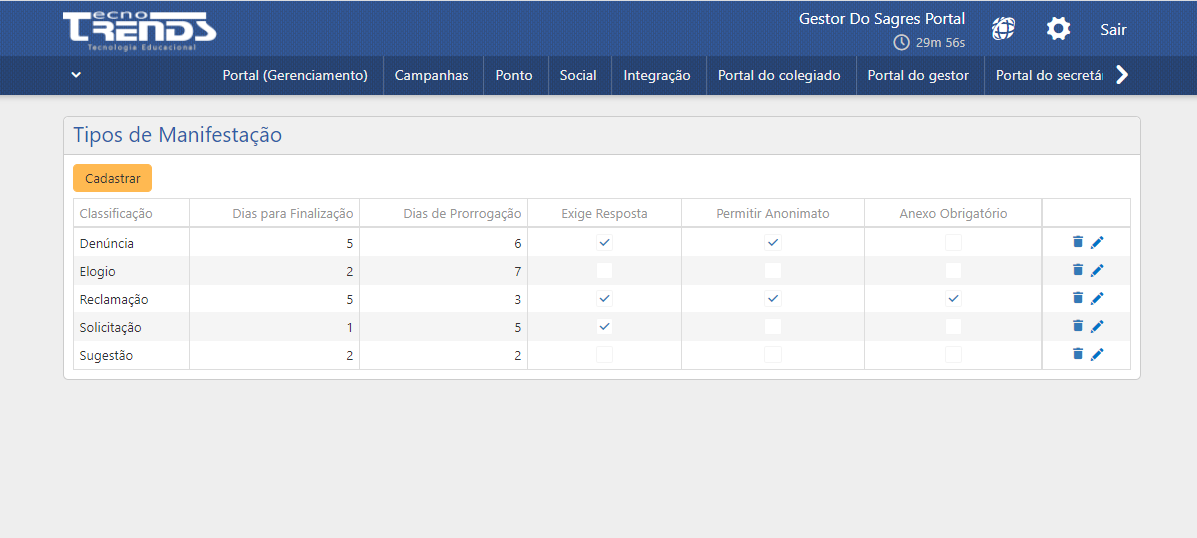Delete the Solicitação row
This screenshot has width=1197, height=538.
coord(1077,326)
